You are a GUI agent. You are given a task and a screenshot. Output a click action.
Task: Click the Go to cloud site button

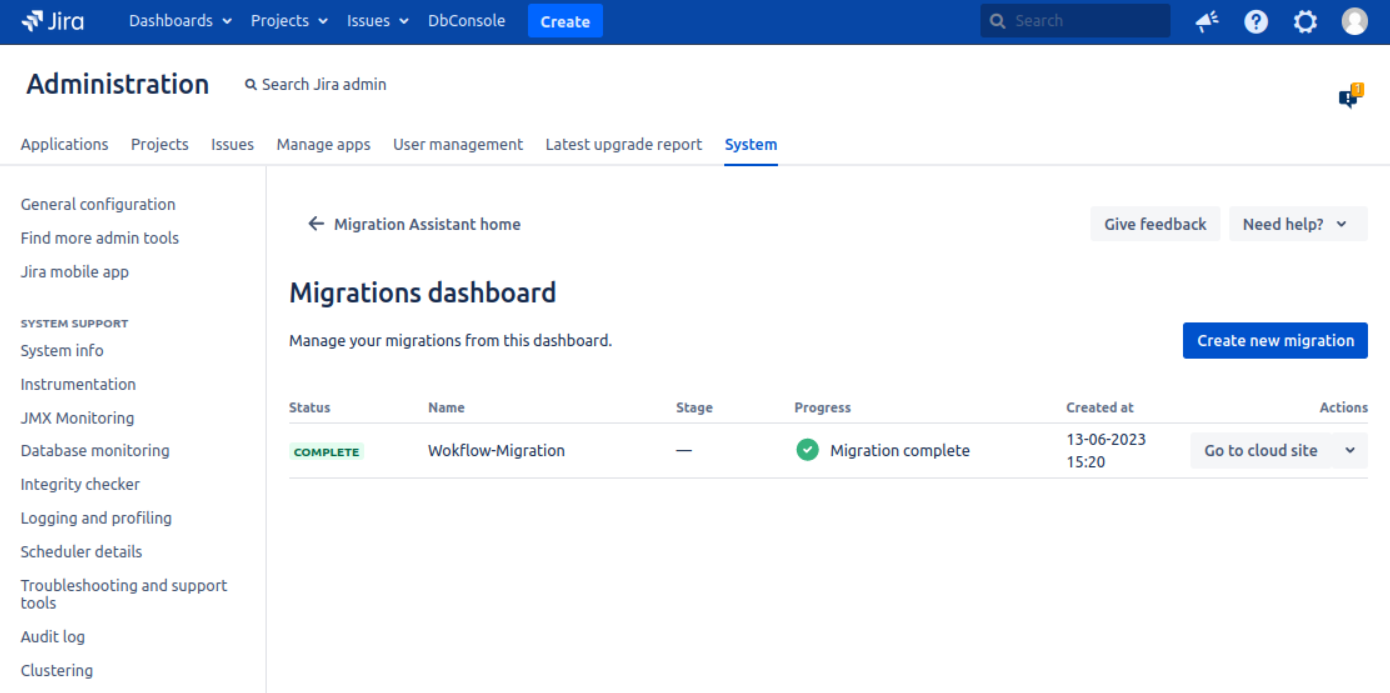coord(1260,451)
